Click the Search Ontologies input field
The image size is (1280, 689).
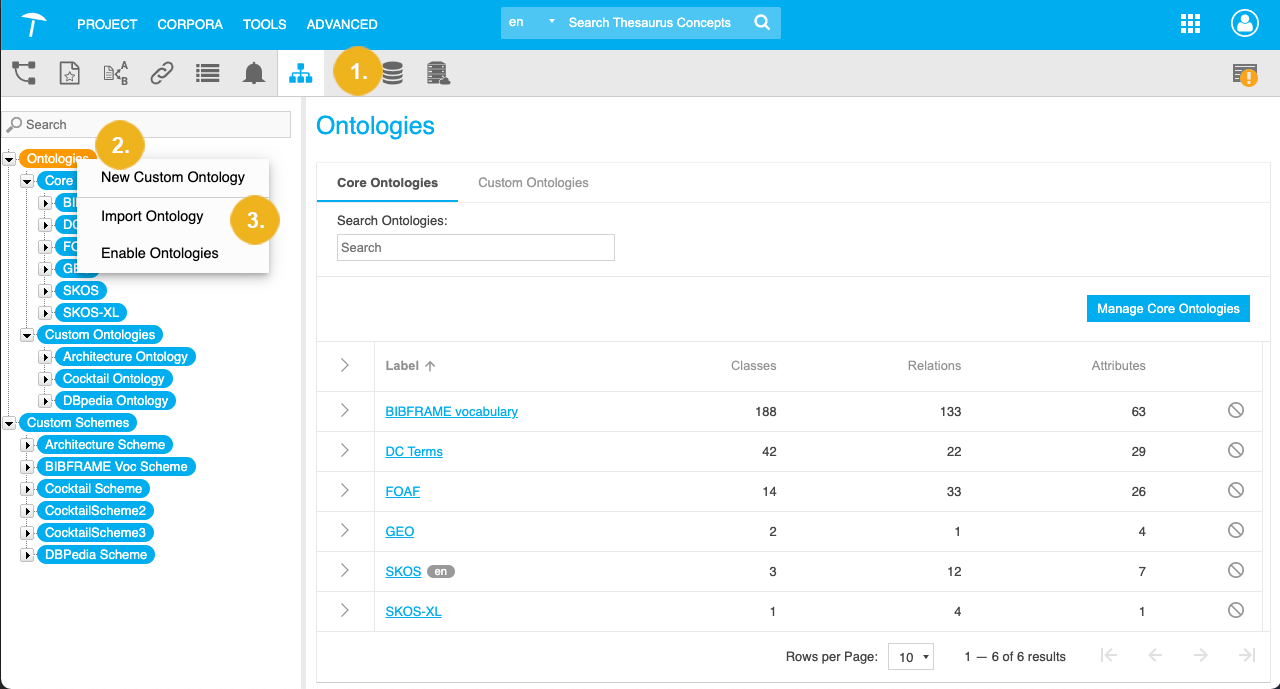[x=475, y=247]
